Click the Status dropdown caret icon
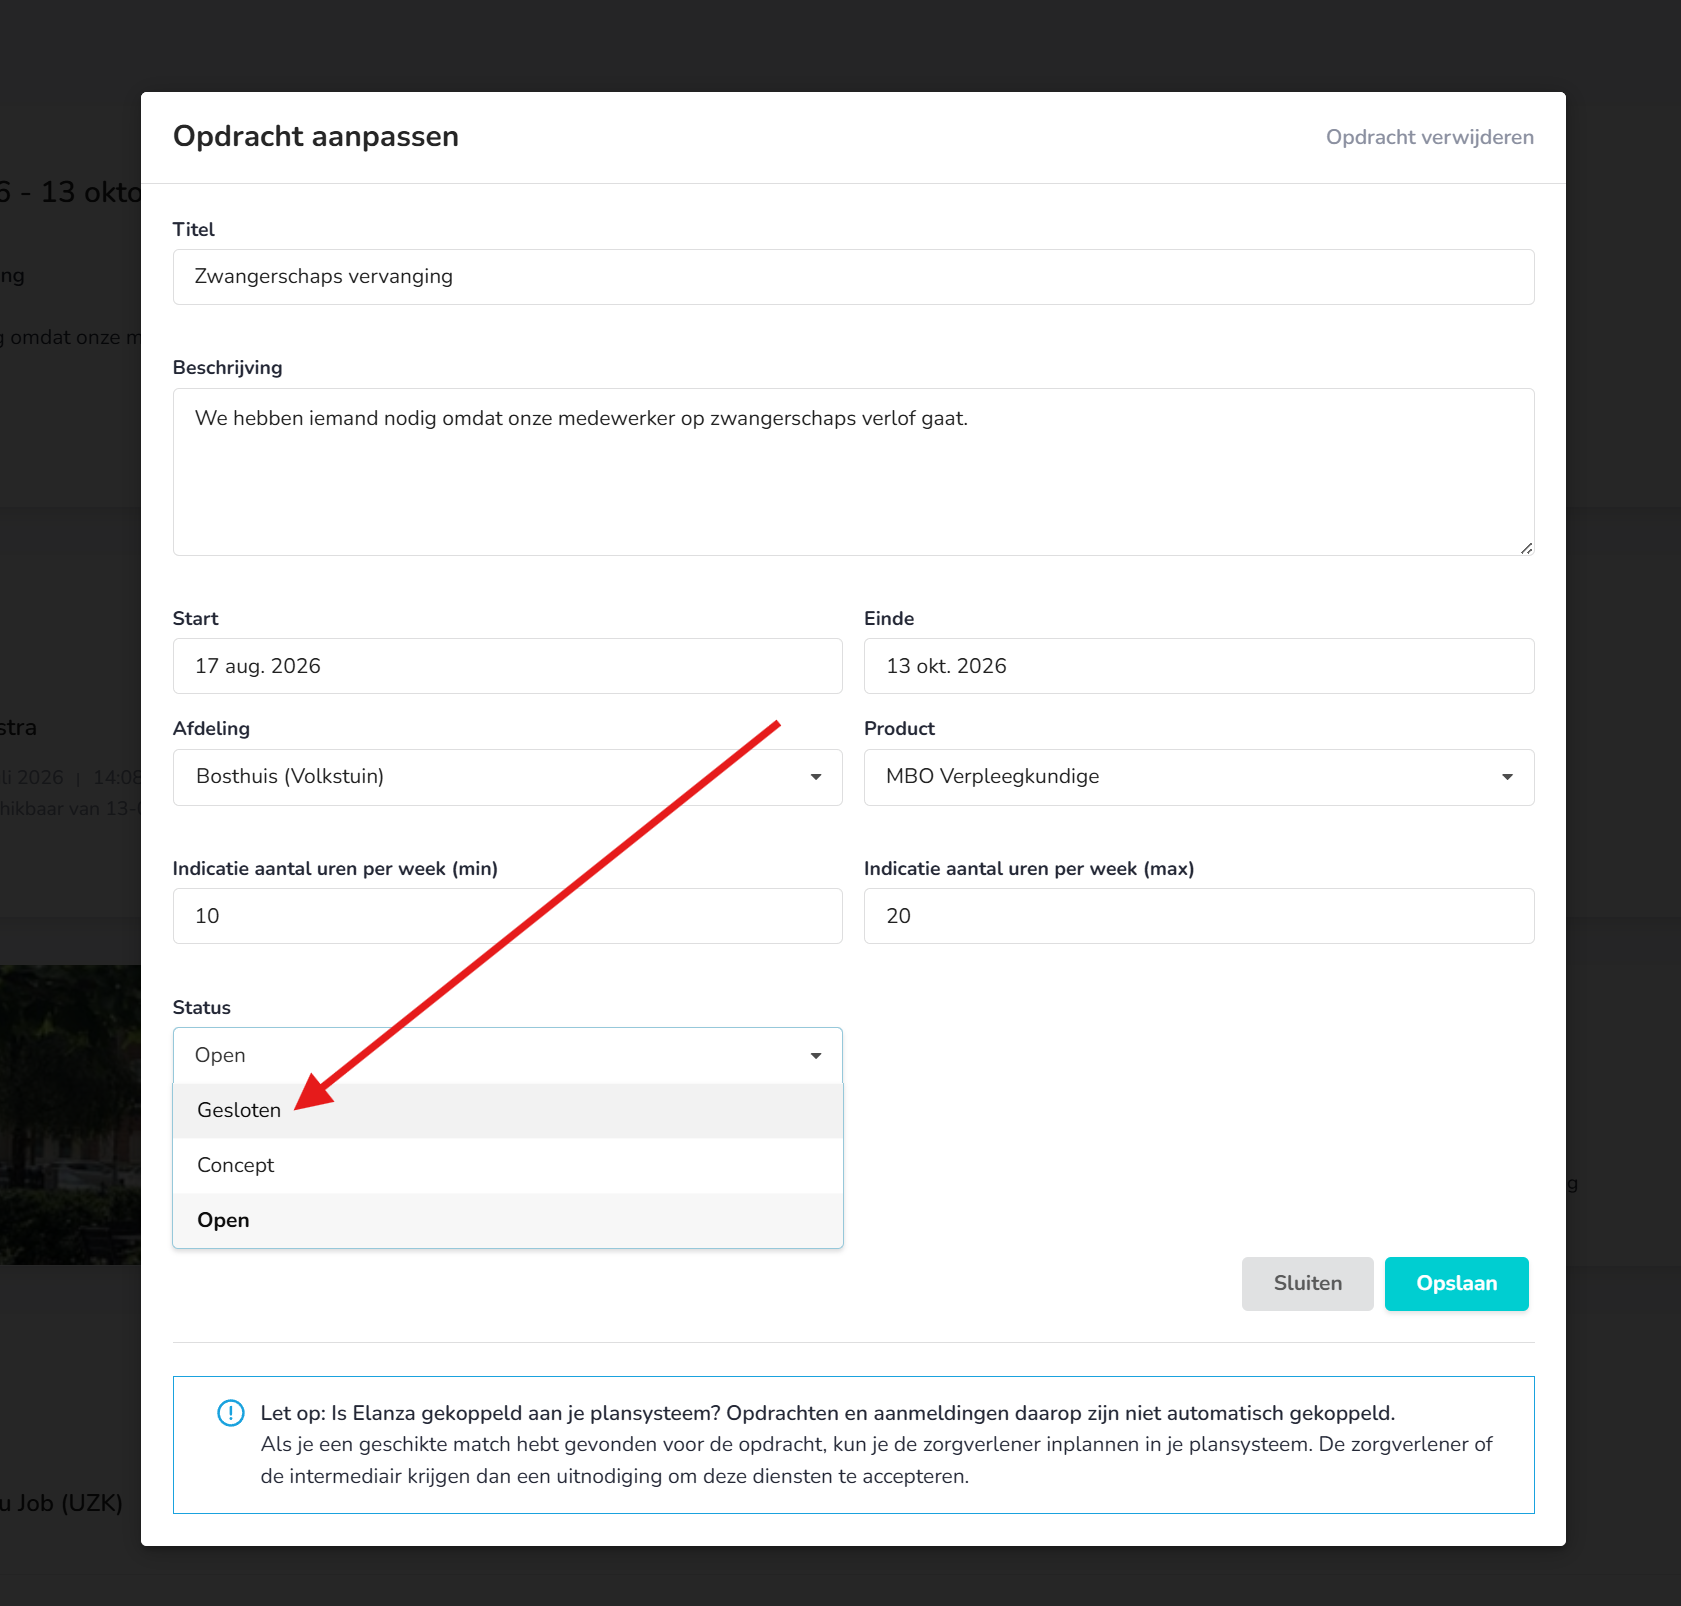Screen dimensions: 1681x1606 pos(816,1056)
